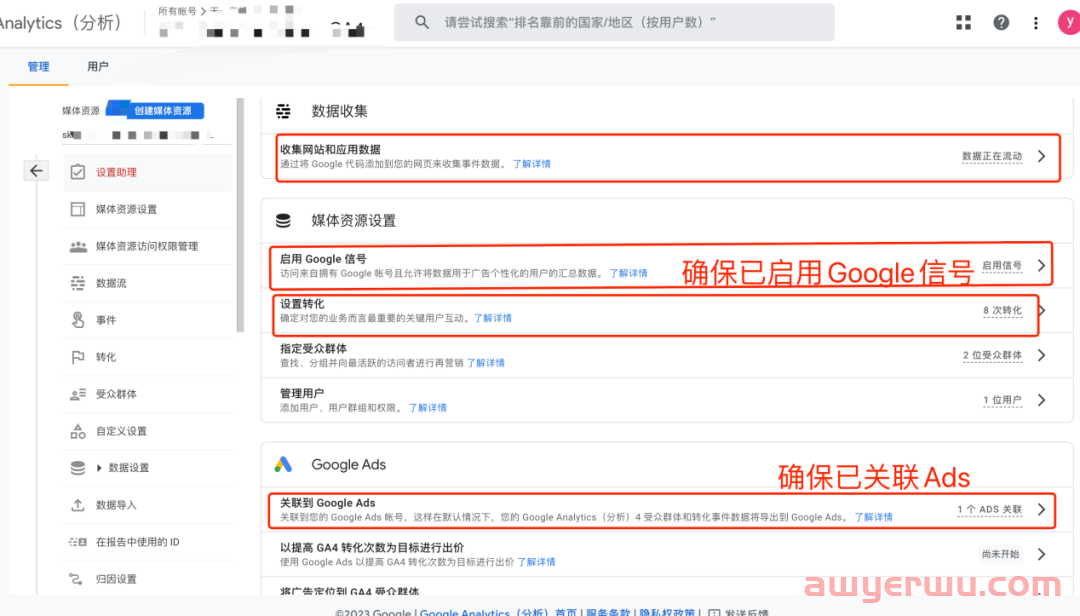Open the user account avatar

[x=1066, y=22]
